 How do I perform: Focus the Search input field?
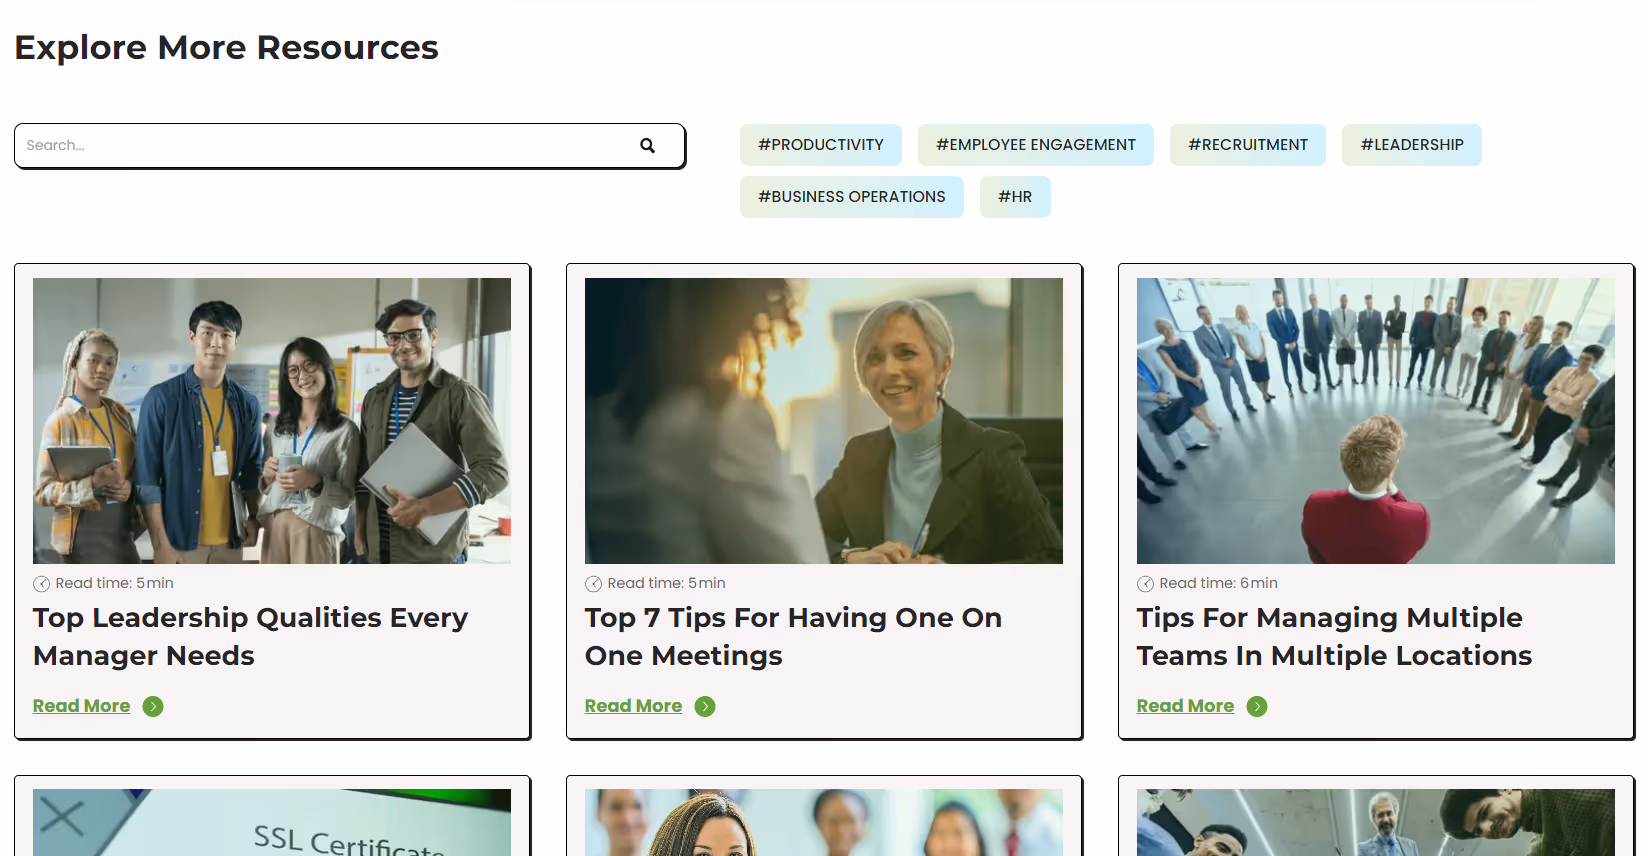[350, 146]
